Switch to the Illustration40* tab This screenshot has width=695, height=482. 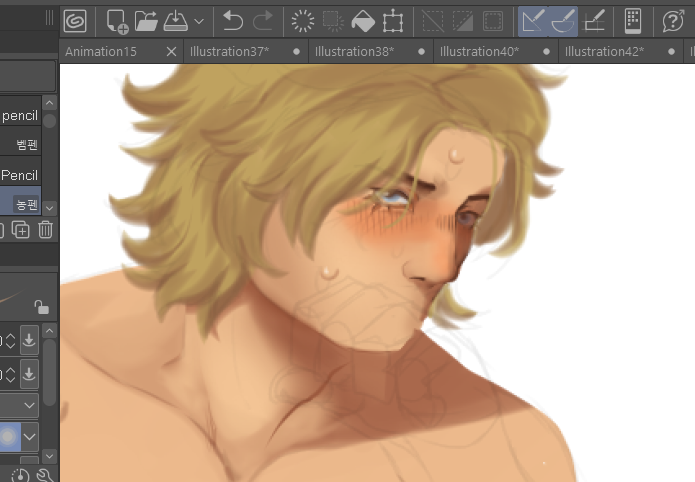click(x=480, y=51)
